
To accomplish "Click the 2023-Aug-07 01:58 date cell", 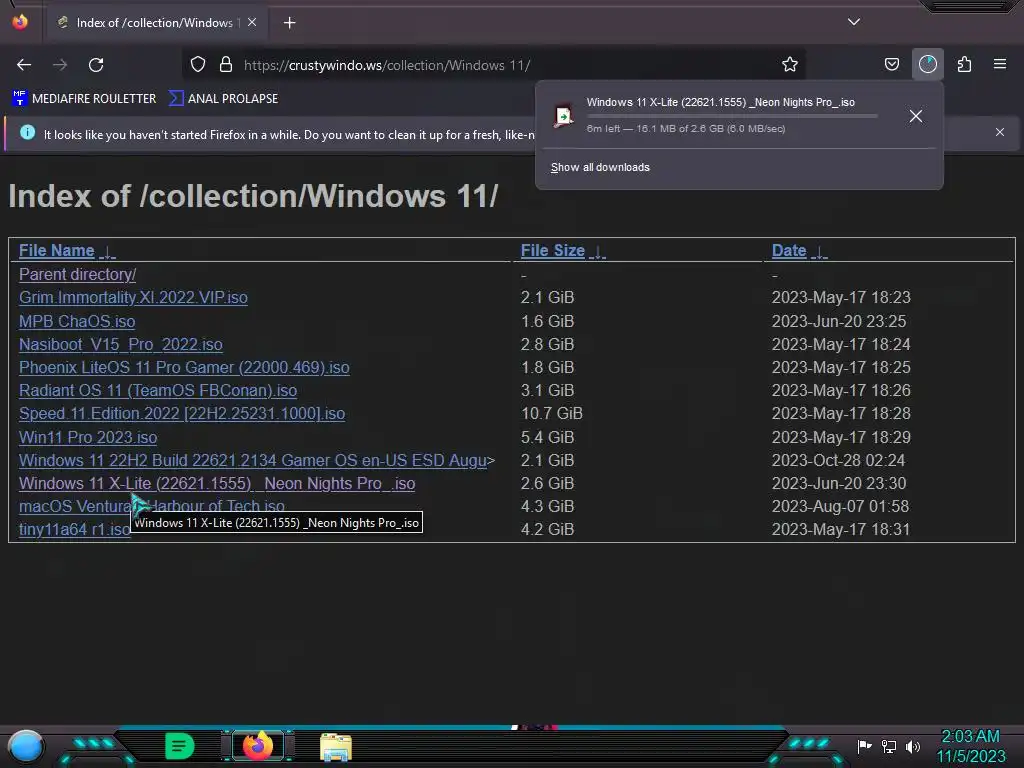I will tap(840, 506).
